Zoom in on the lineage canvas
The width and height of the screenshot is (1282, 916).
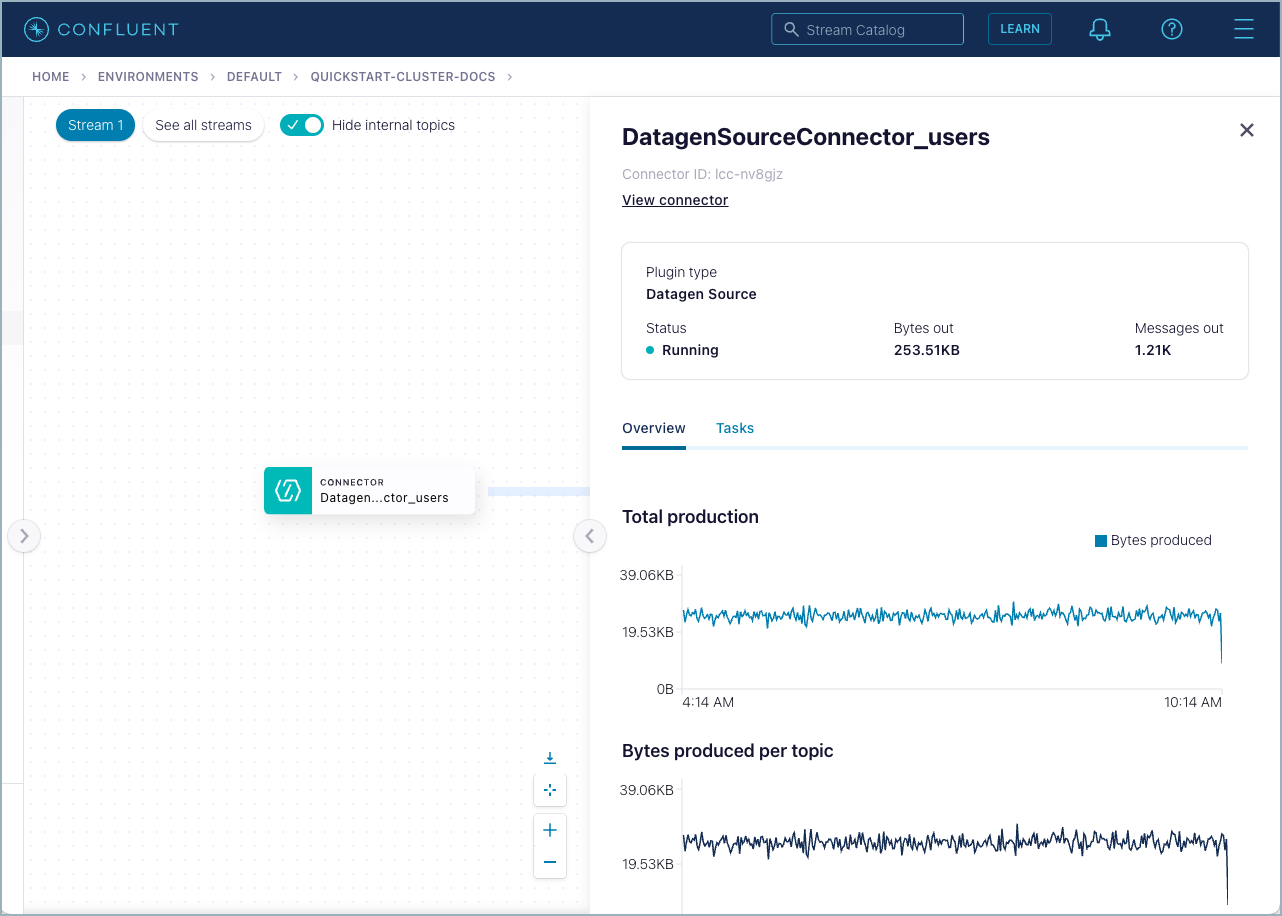point(550,829)
